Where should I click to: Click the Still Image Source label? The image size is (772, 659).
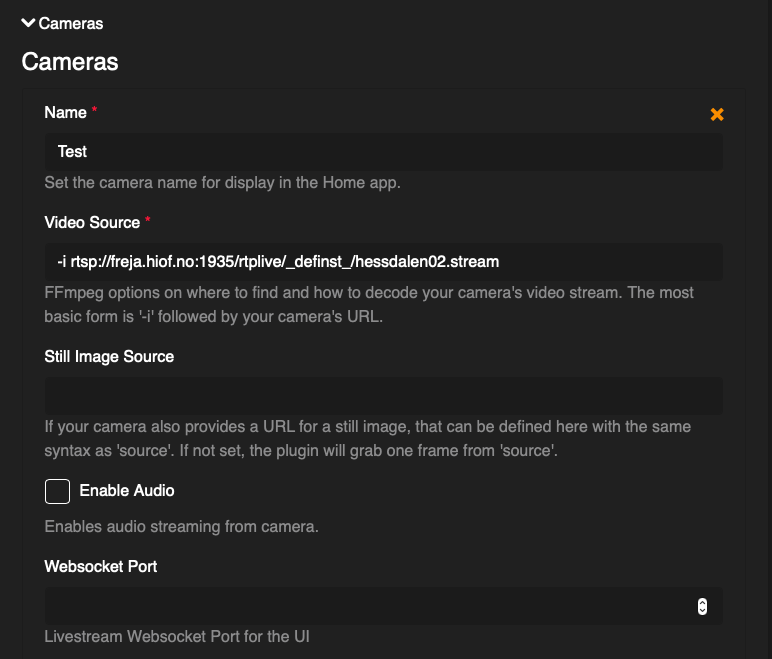tap(109, 356)
